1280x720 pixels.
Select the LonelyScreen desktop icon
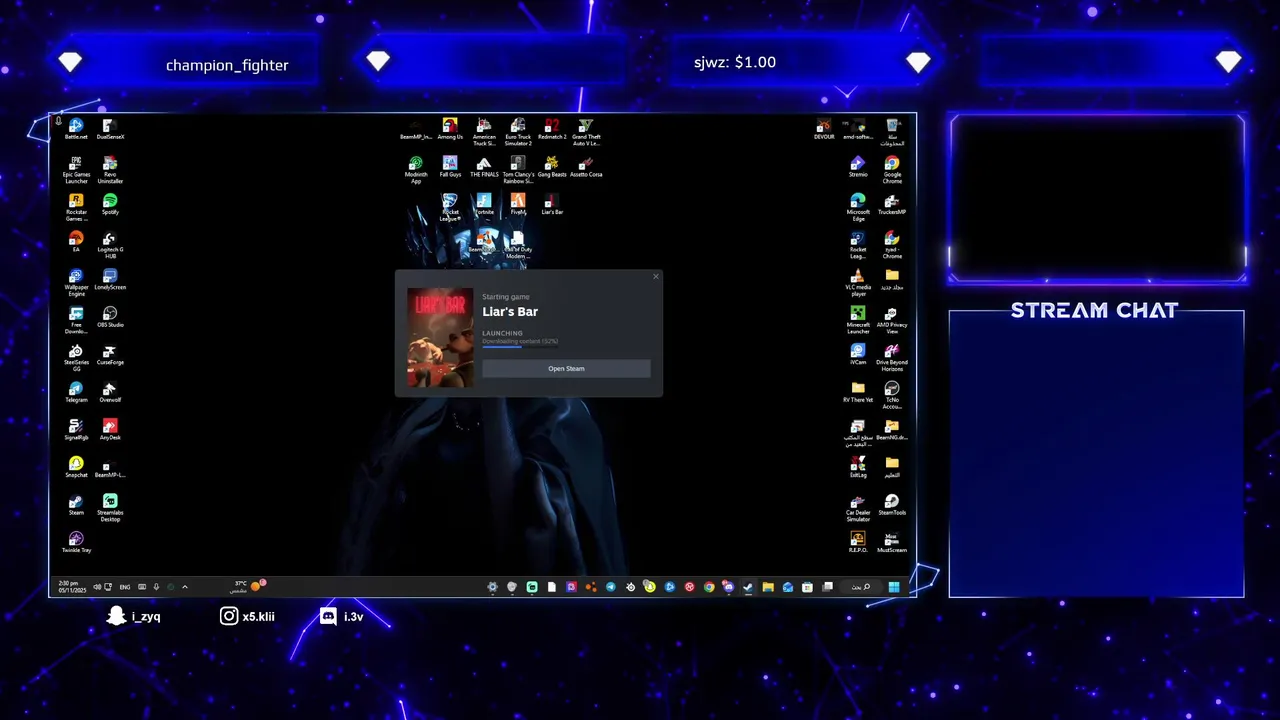click(x=110, y=279)
